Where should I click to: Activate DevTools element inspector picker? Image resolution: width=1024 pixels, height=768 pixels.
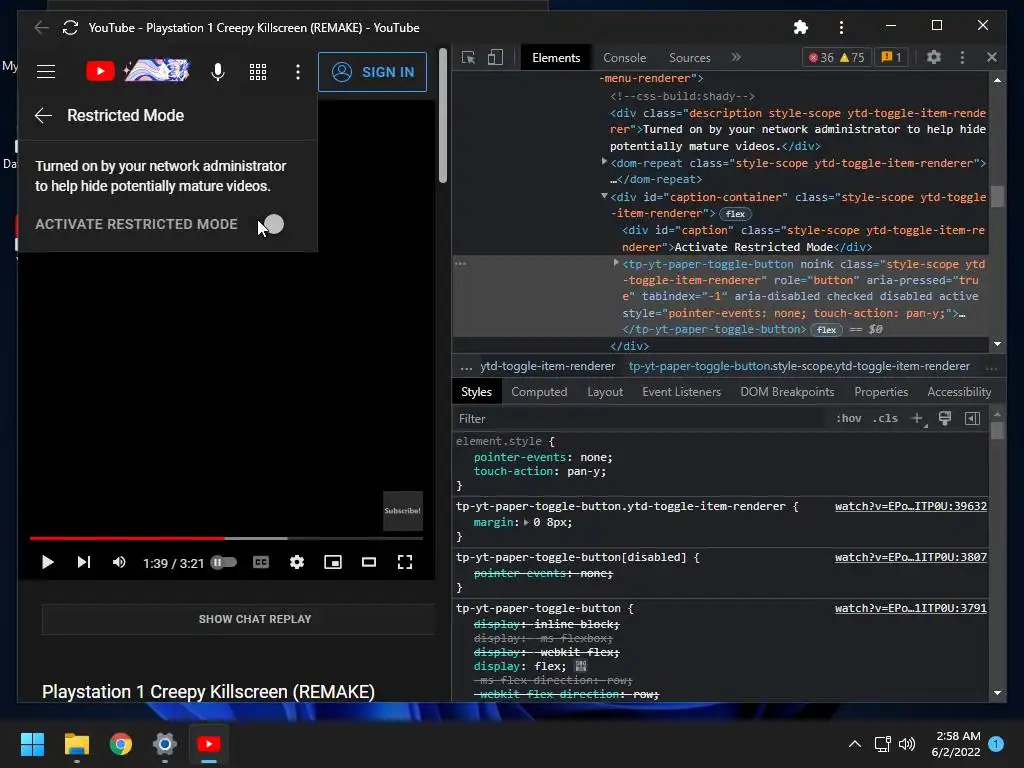[468, 57]
